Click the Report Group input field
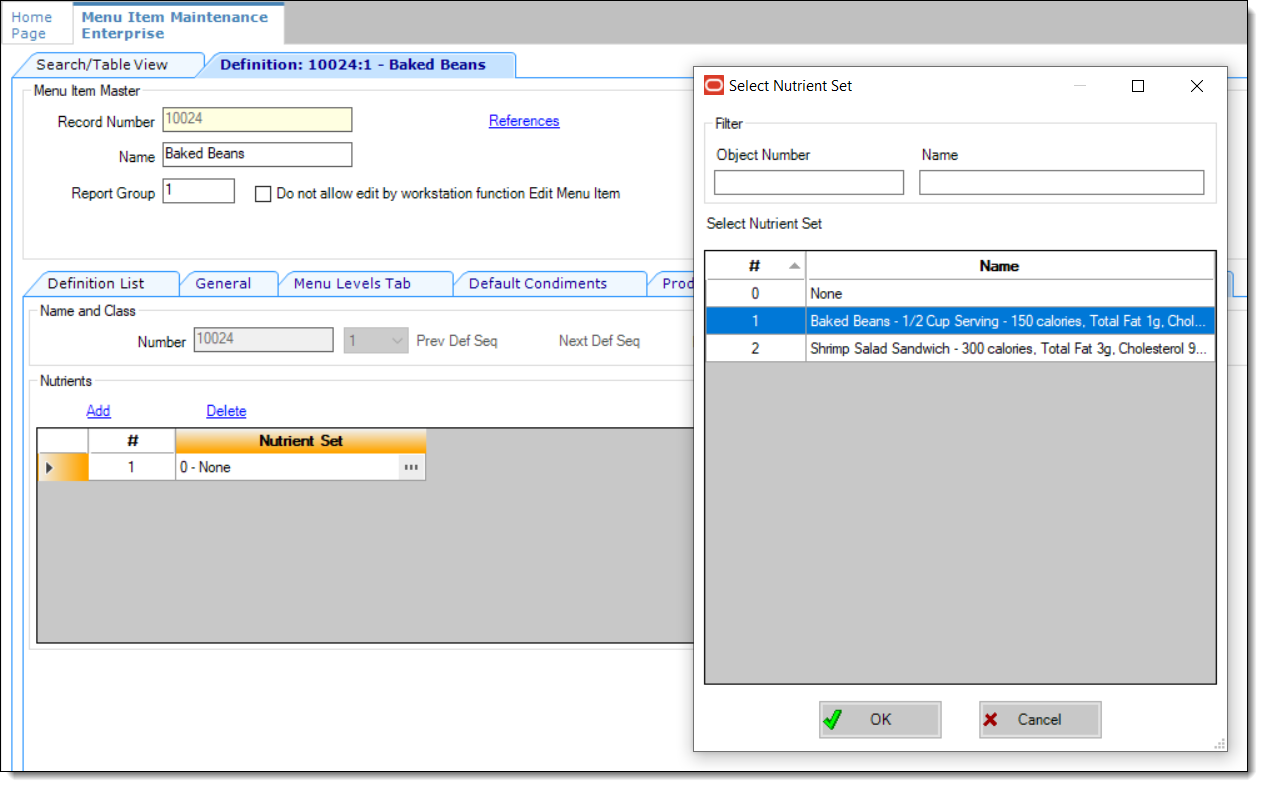This screenshot has width=1263, height=787. pos(198,191)
